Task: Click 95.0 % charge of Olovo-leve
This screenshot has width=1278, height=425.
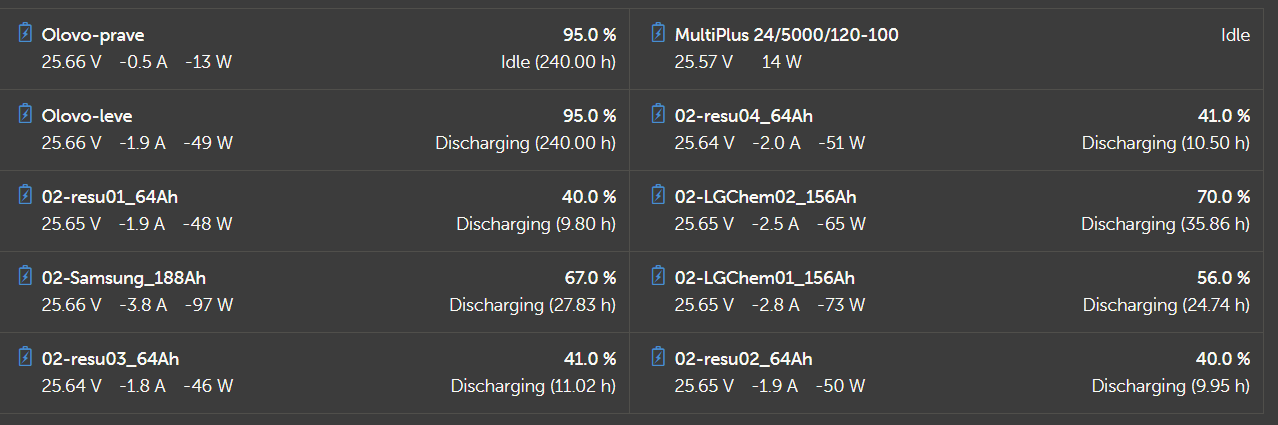Action: pos(589,116)
